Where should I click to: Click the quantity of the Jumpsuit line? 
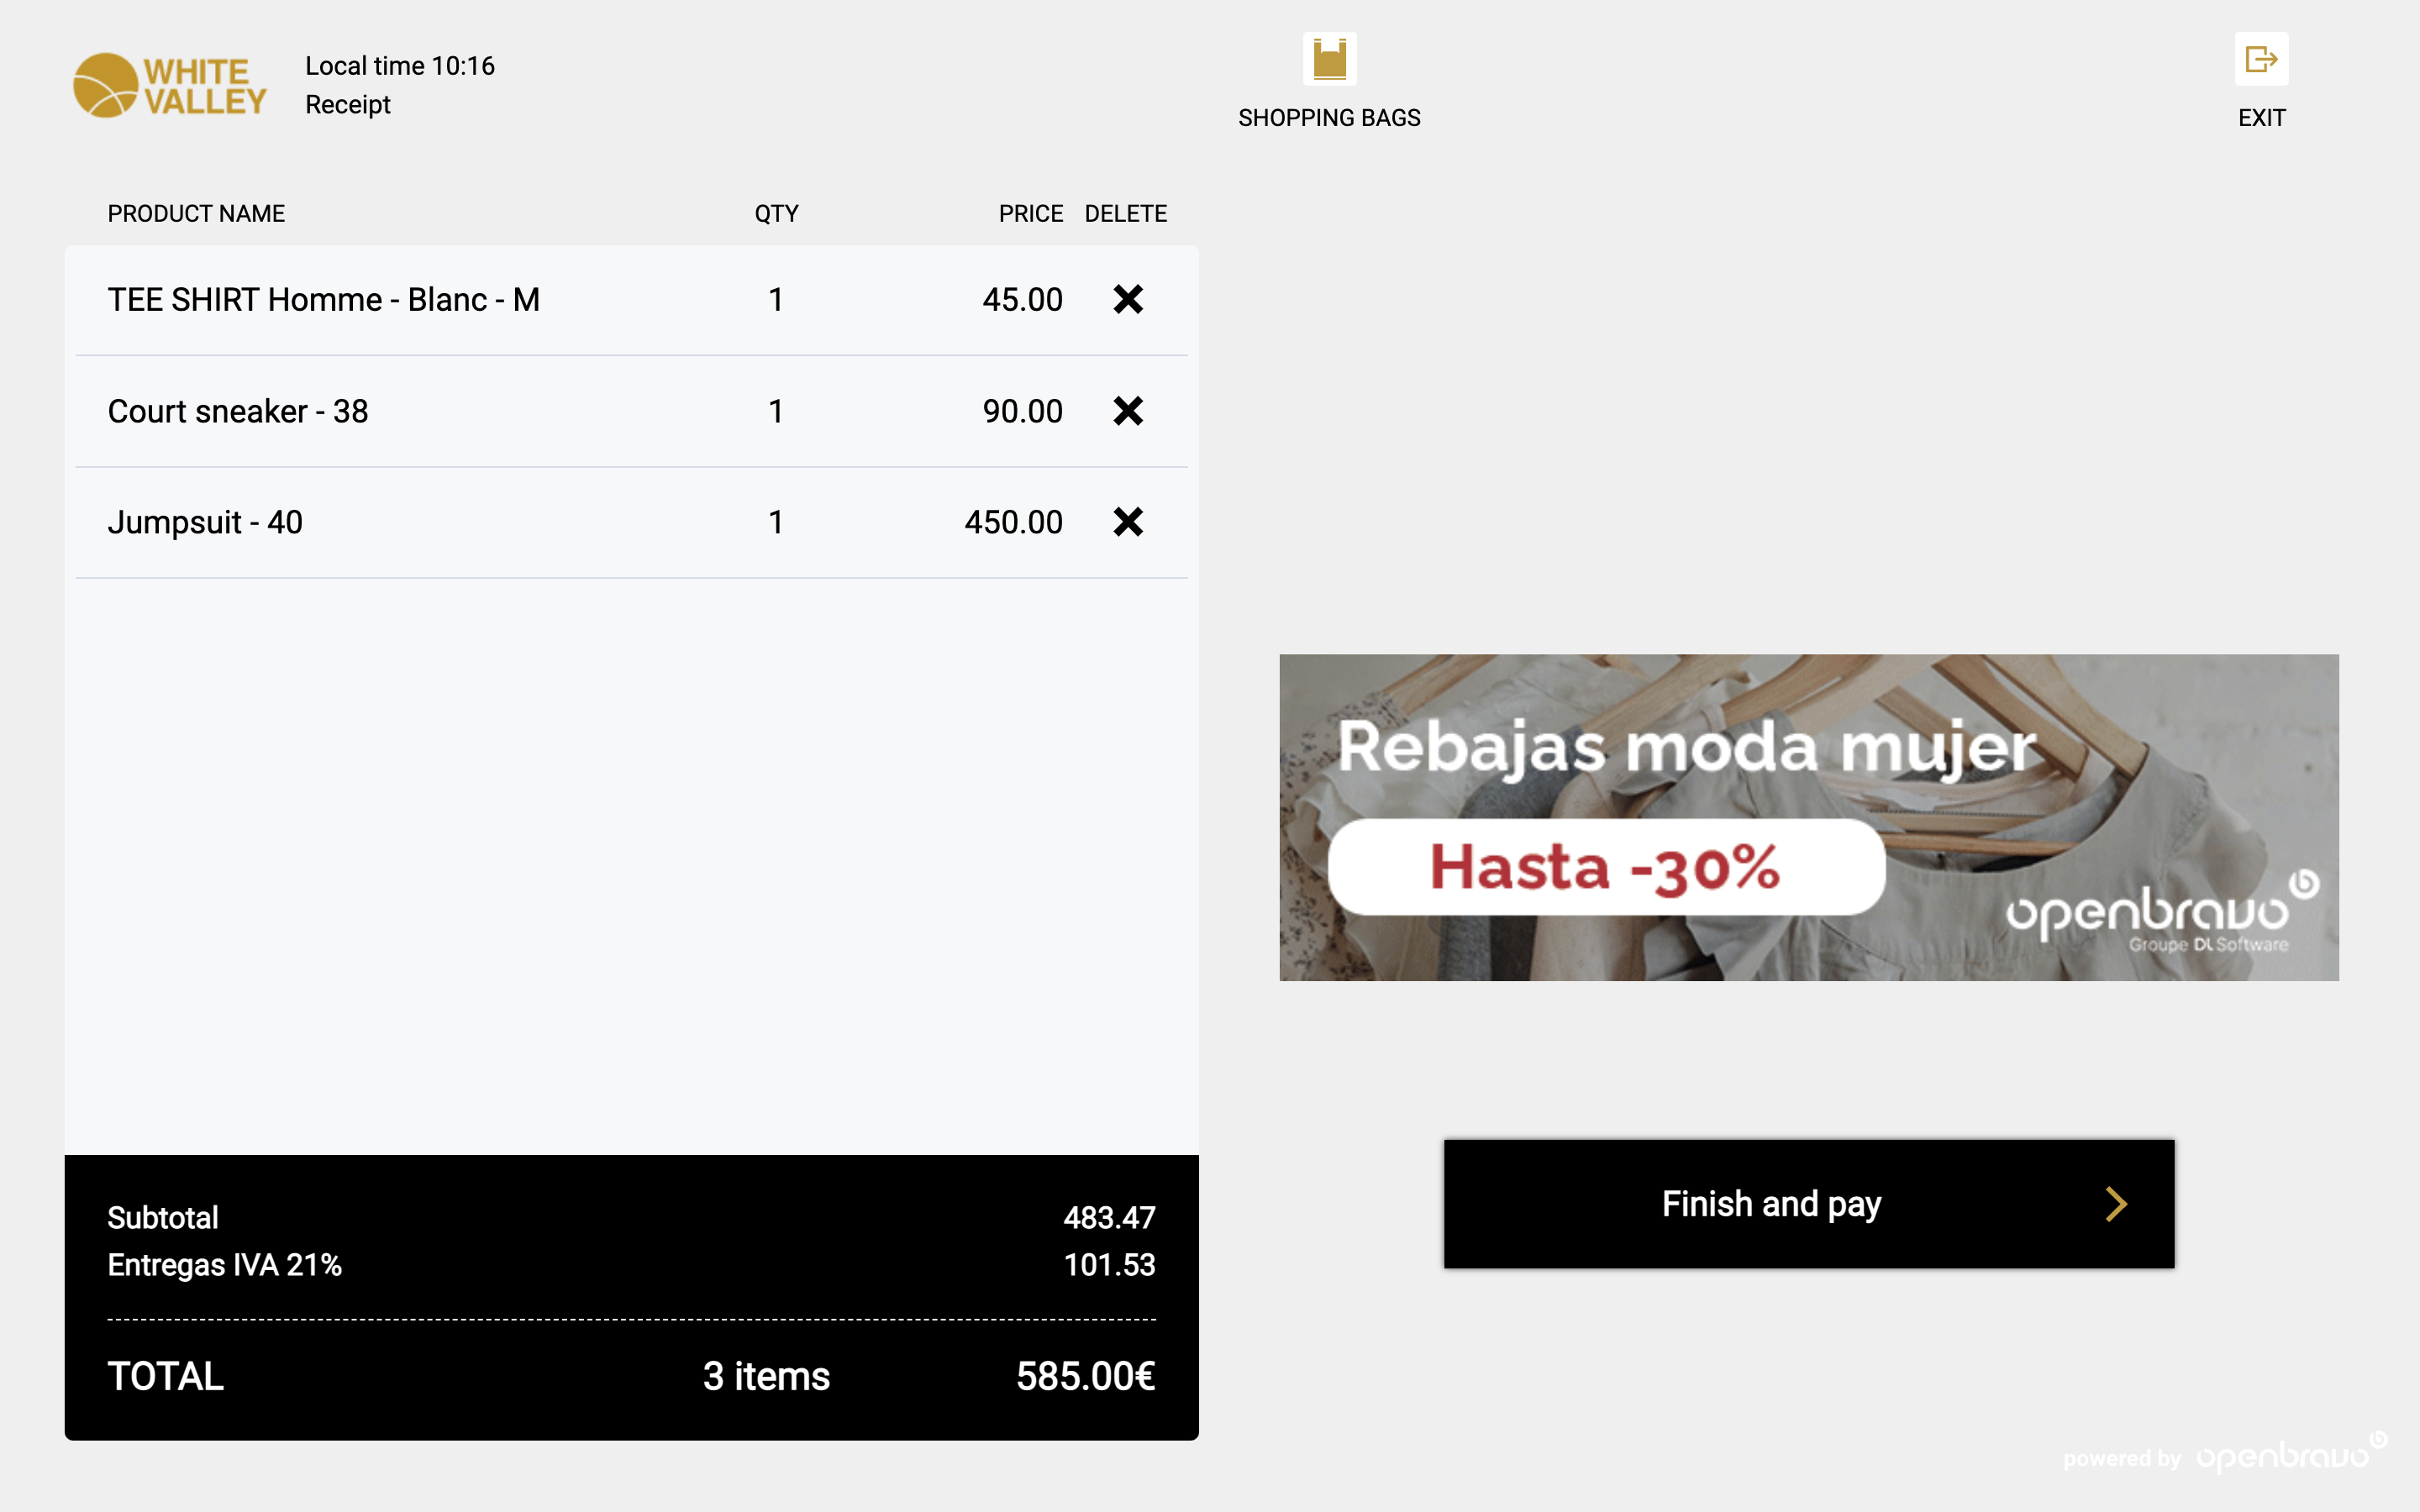(776, 523)
